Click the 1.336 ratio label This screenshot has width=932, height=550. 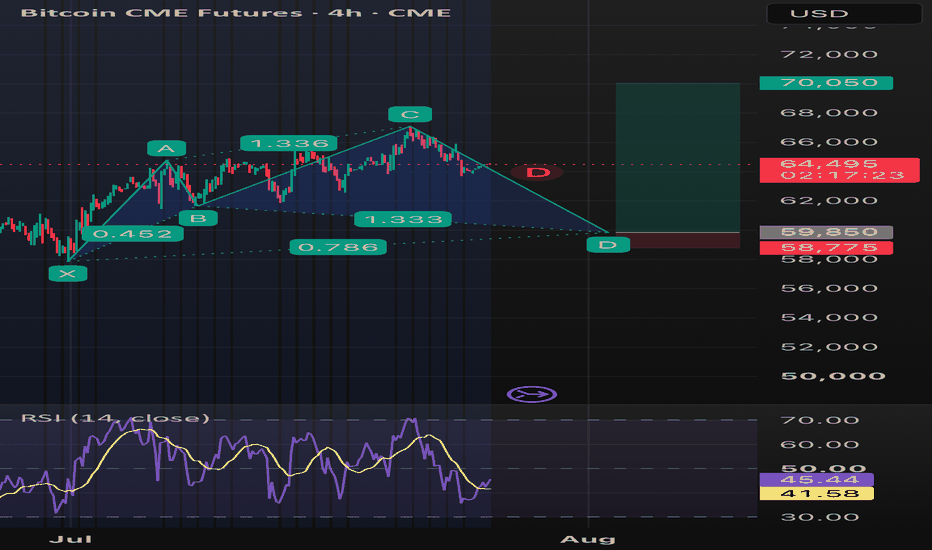coord(289,143)
